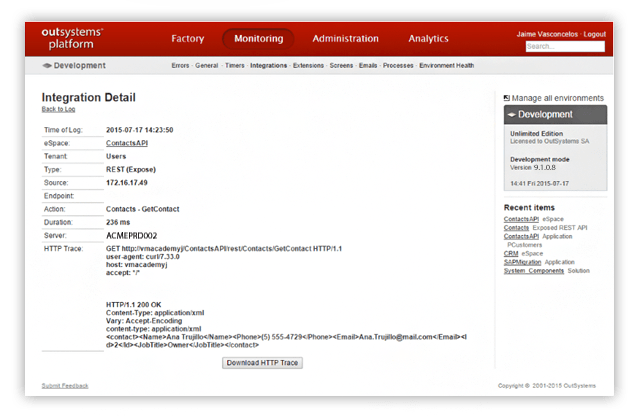Click the GET request line in HTTP Trace
This screenshot has width=644, height=416.
pos(224,248)
